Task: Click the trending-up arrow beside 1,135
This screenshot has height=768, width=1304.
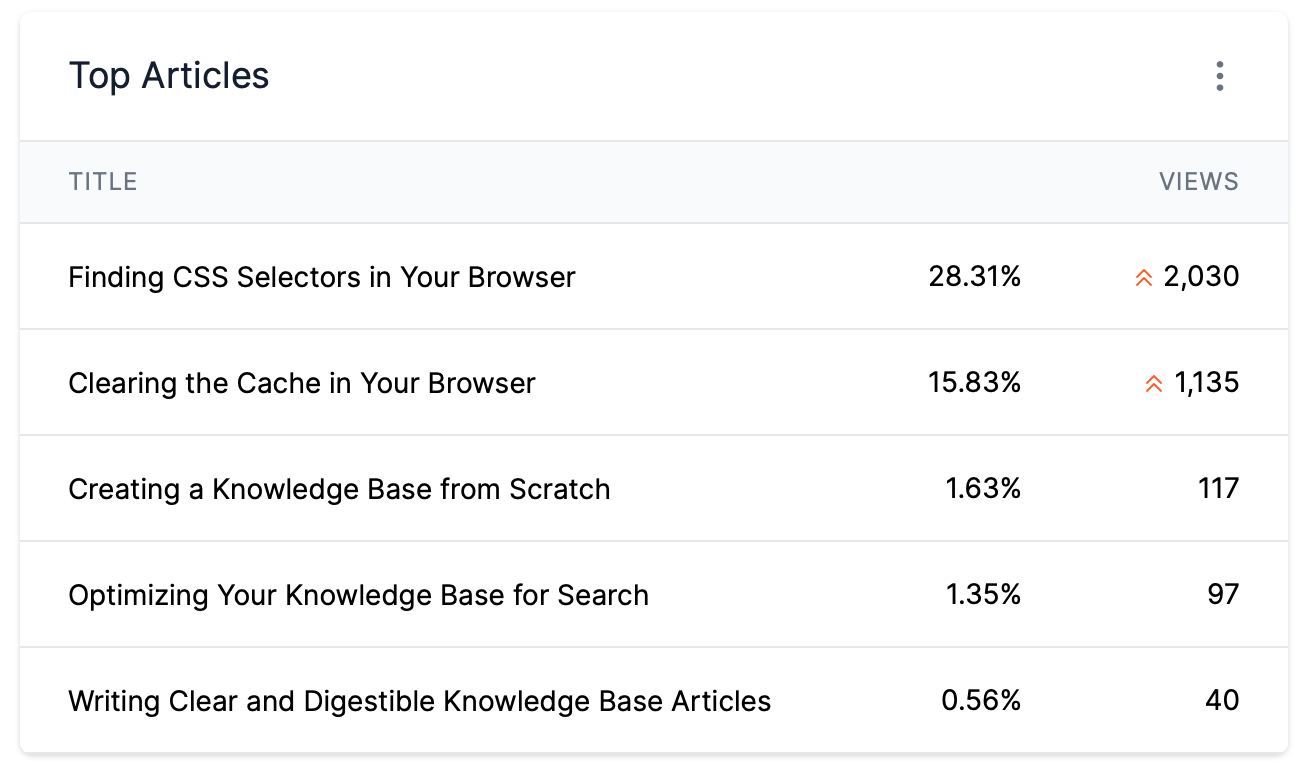Action: [1154, 384]
